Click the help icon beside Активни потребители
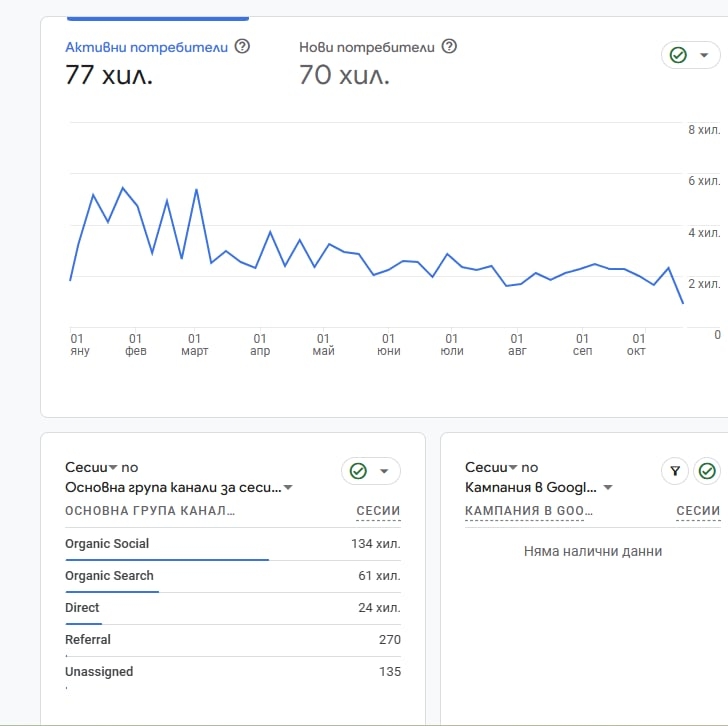This screenshot has width=728, height=726. coord(242,46)
